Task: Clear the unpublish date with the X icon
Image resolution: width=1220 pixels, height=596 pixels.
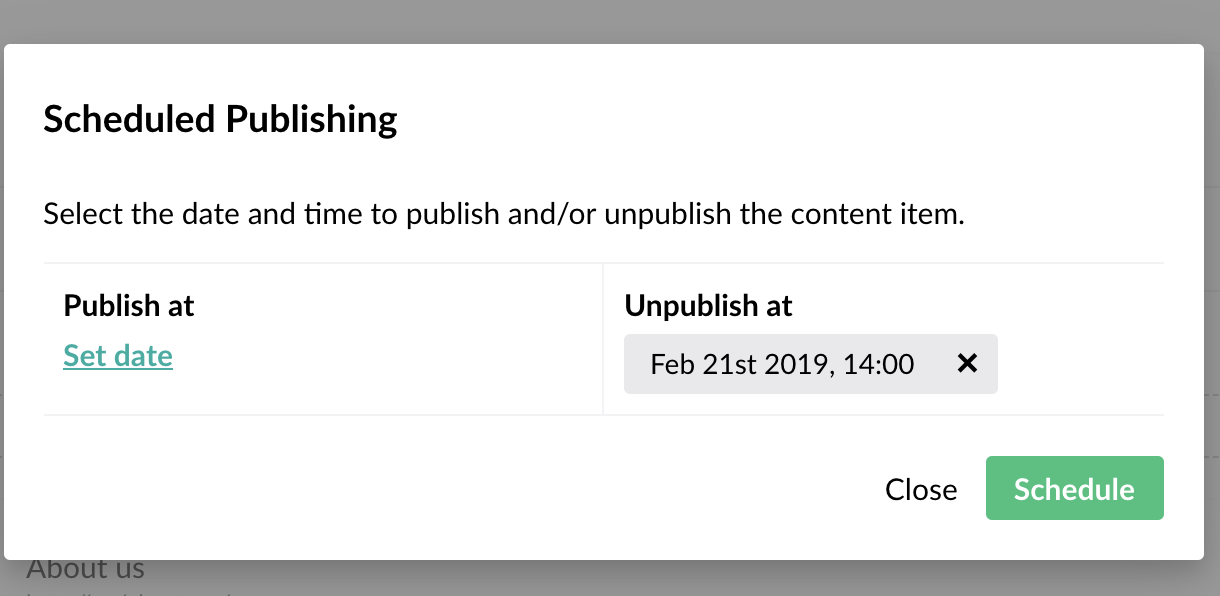Action: coord(967,363)
